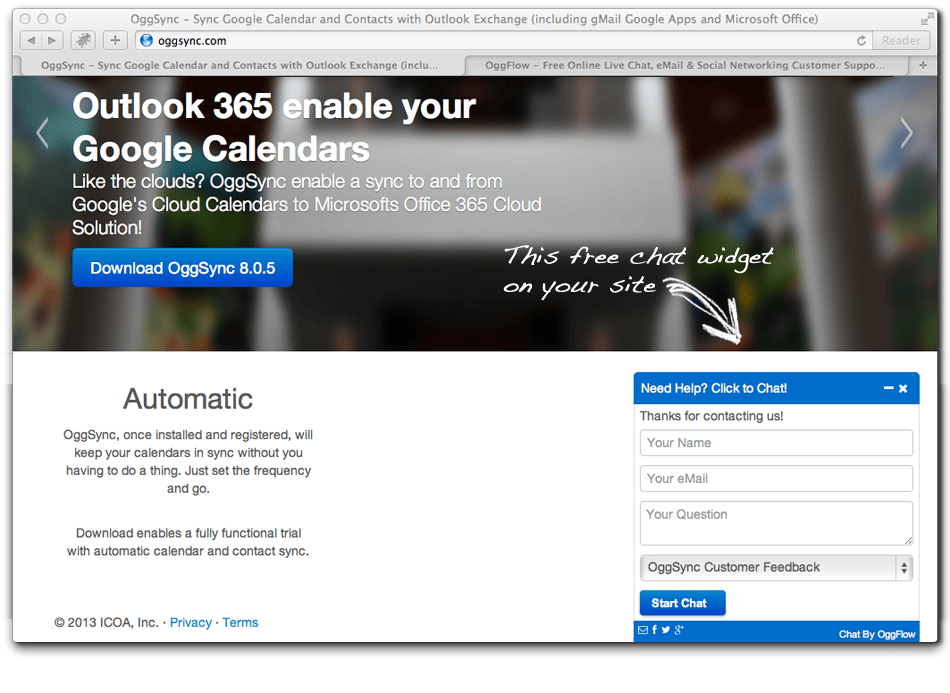The image size is (950, 693).
Task: Minimize the chat widget with the dash icon
Action: coord(888,388)
